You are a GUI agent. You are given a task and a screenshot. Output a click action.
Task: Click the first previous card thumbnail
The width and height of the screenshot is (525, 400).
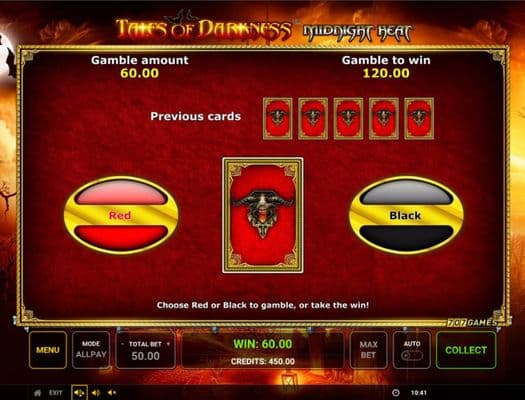[278, 118]
